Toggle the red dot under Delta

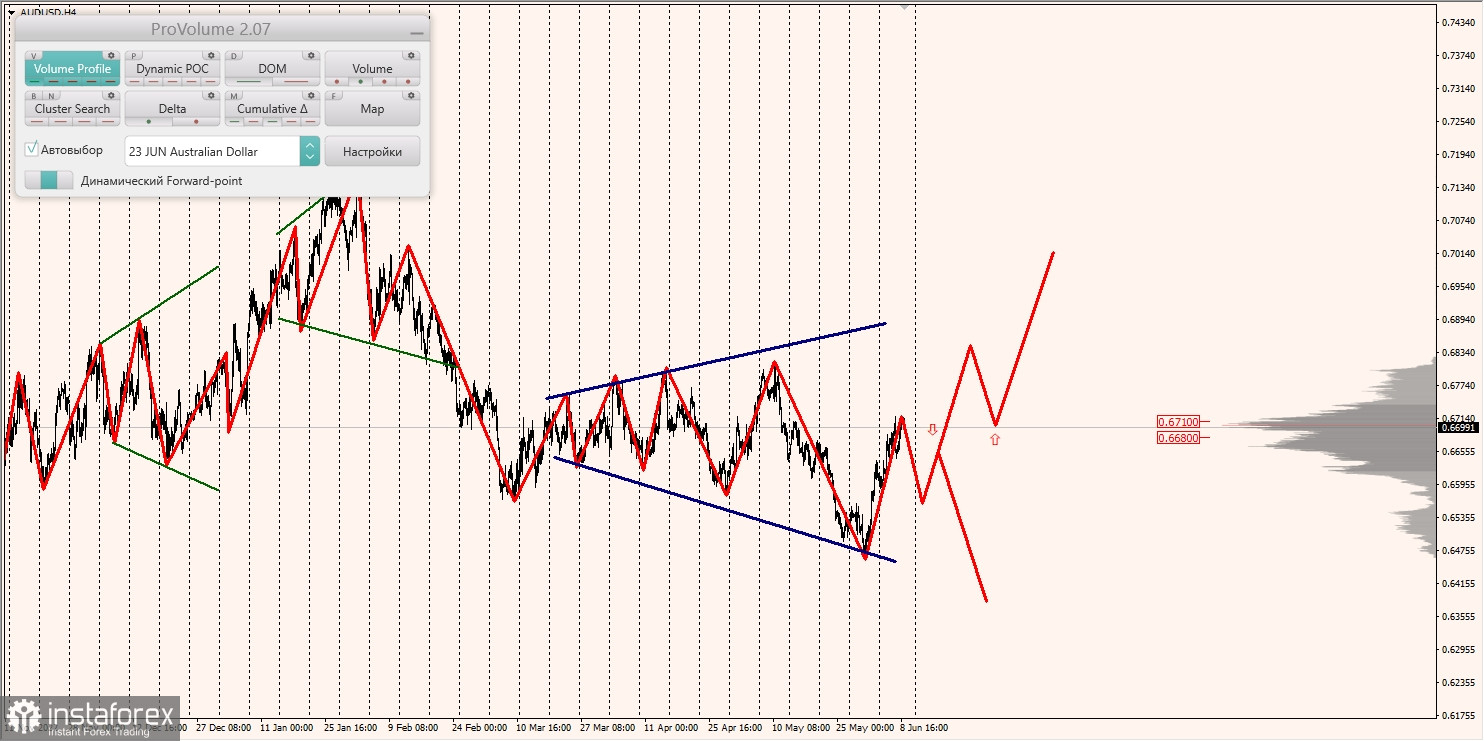pos(196,122)
